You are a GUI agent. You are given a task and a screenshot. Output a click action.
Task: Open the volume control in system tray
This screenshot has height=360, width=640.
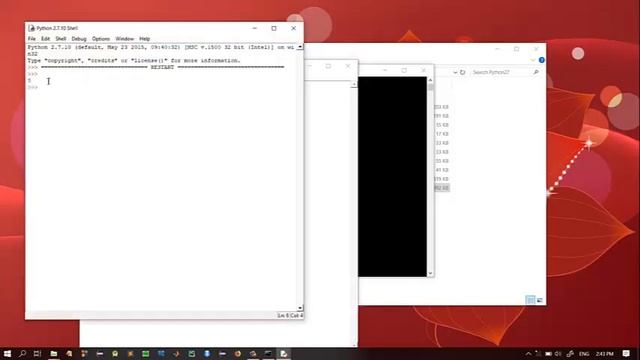[558, 353]
